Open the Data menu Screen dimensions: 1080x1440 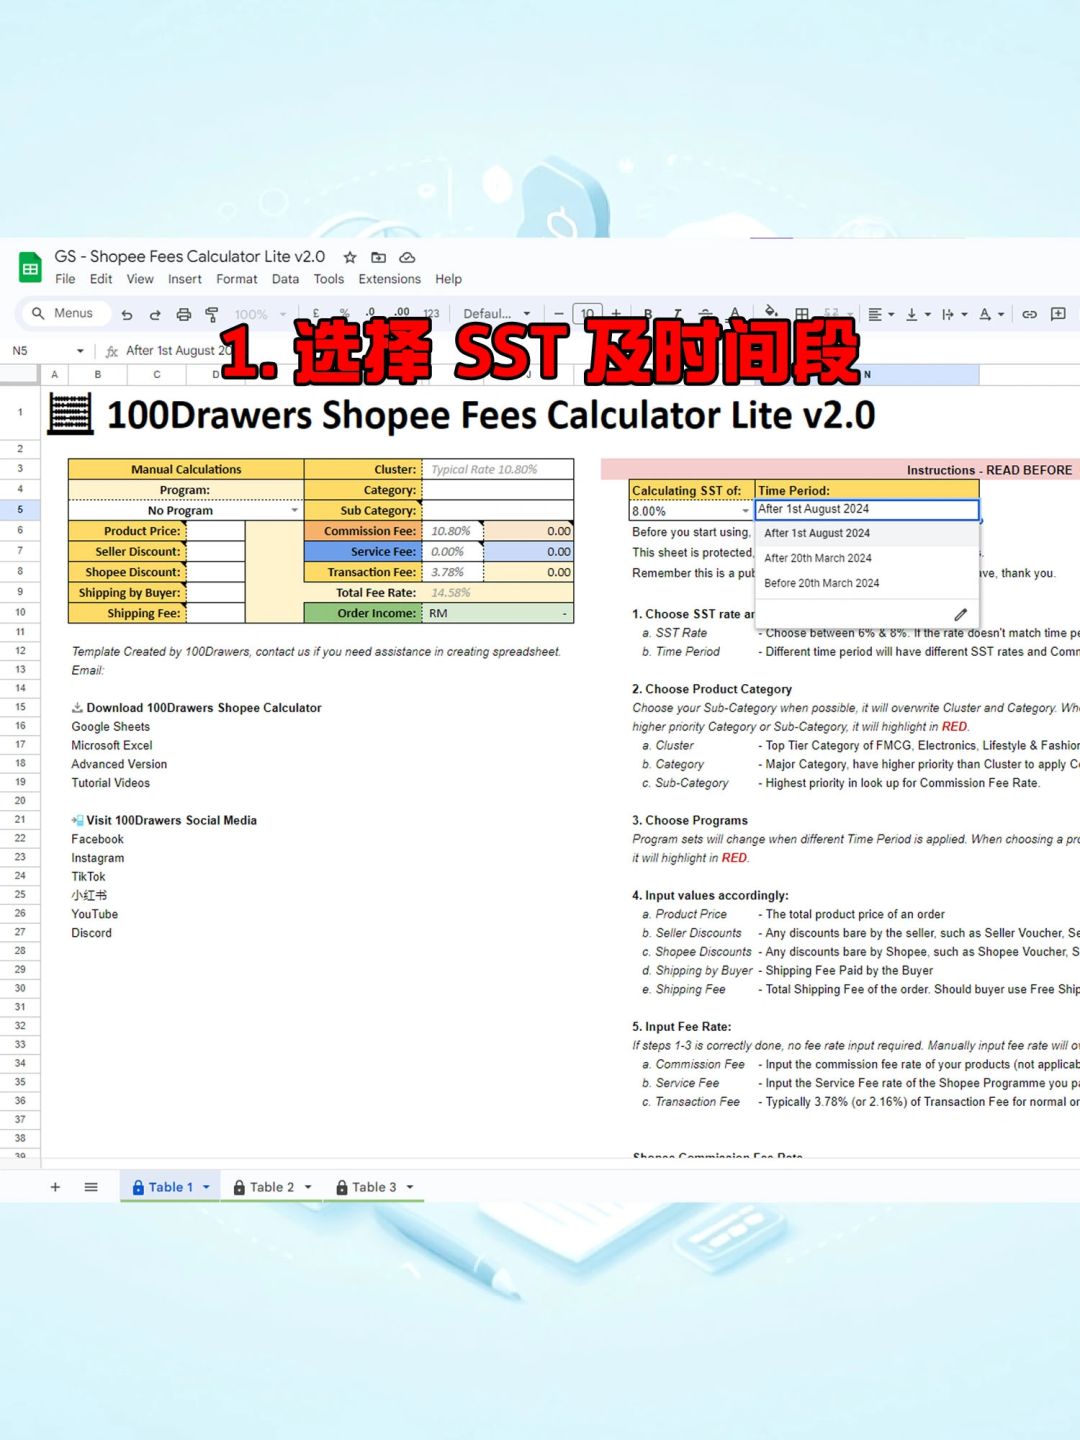pyautogui.click(x=285, y=279)
